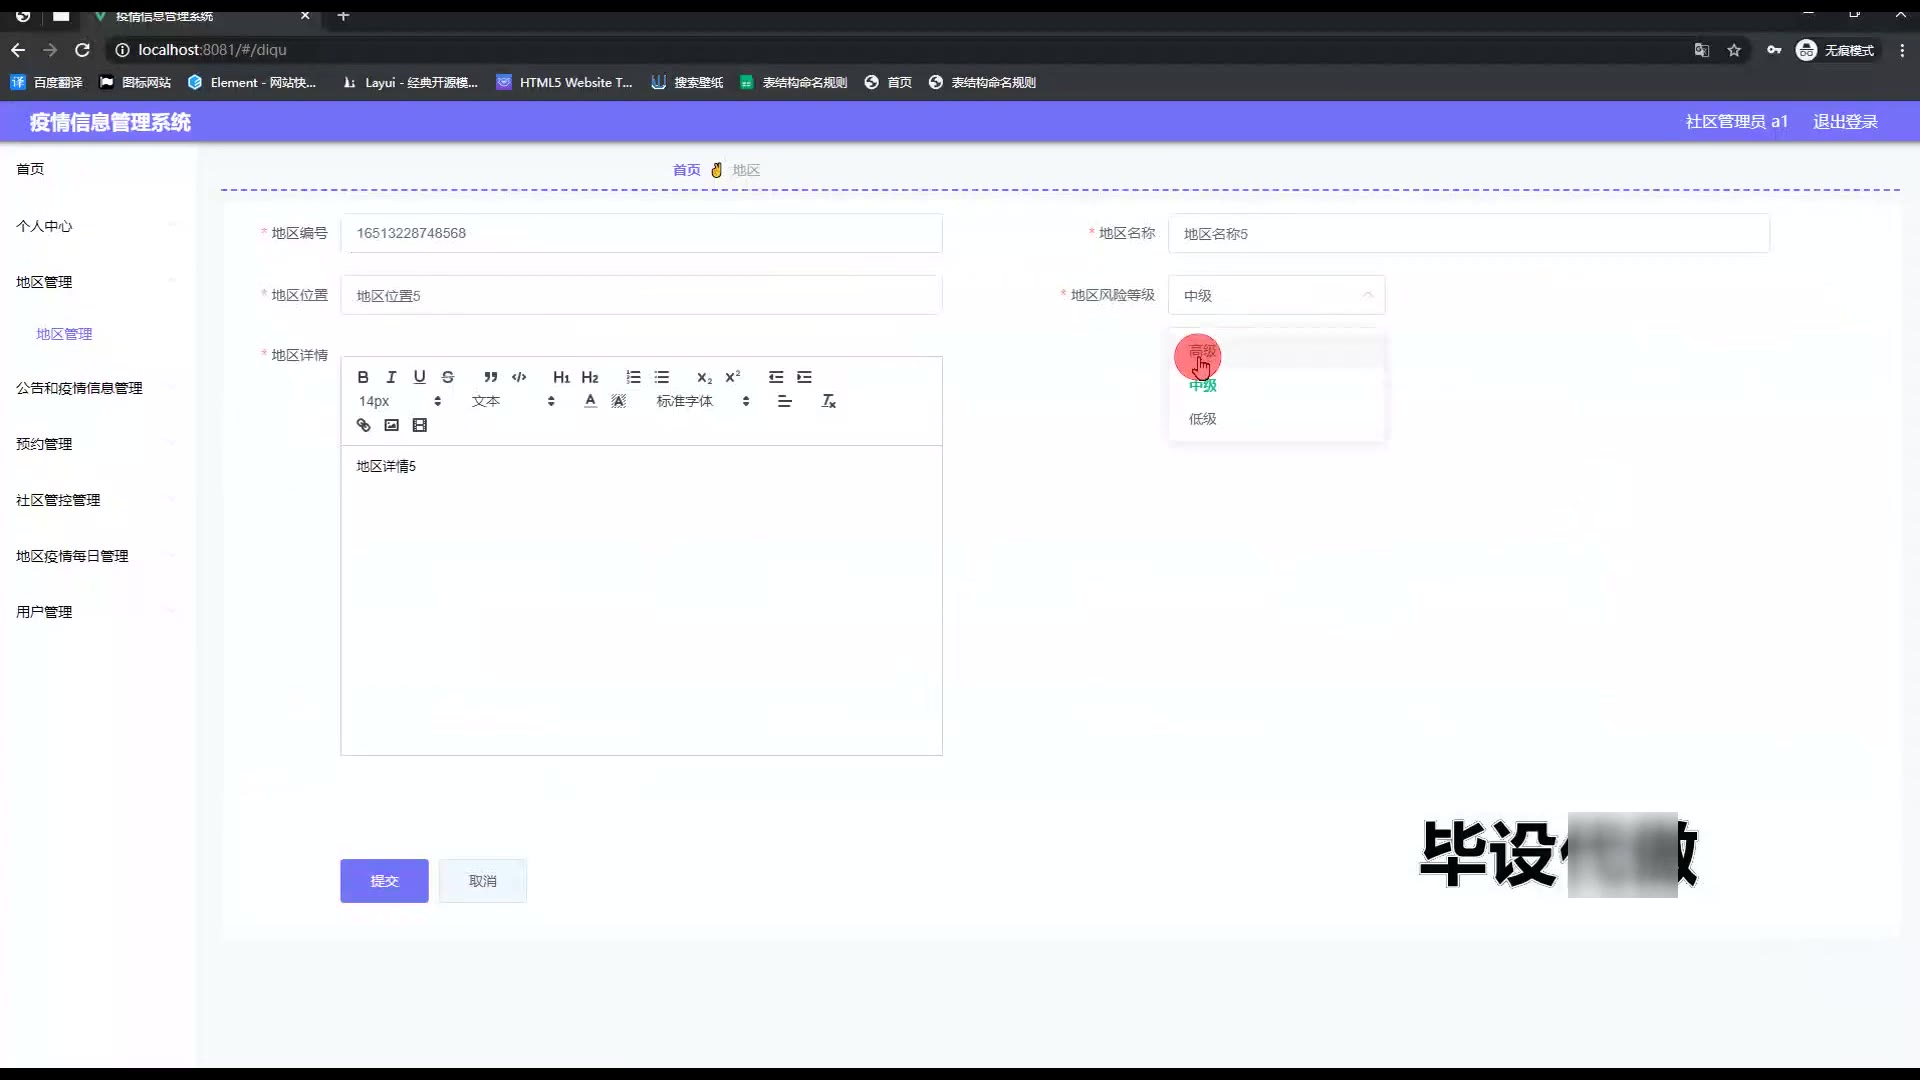Insert a video into the editor
The image size is (1920, 1080).
pos(420,425)
